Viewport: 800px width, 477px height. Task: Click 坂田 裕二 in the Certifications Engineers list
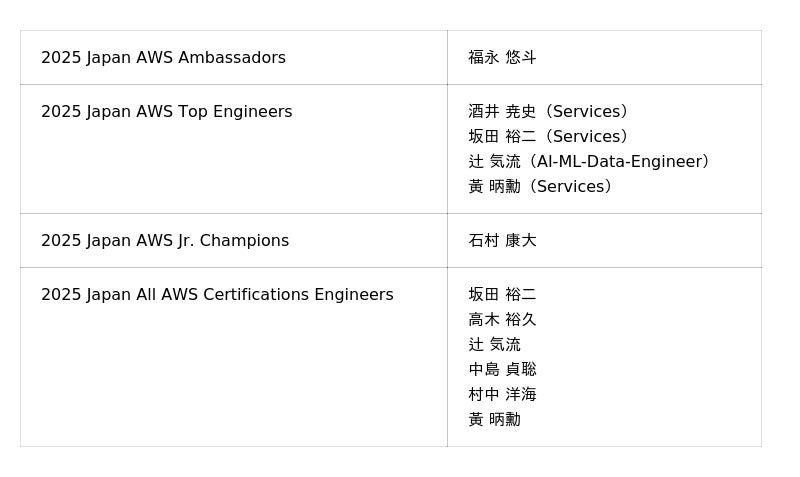[502, 295]
